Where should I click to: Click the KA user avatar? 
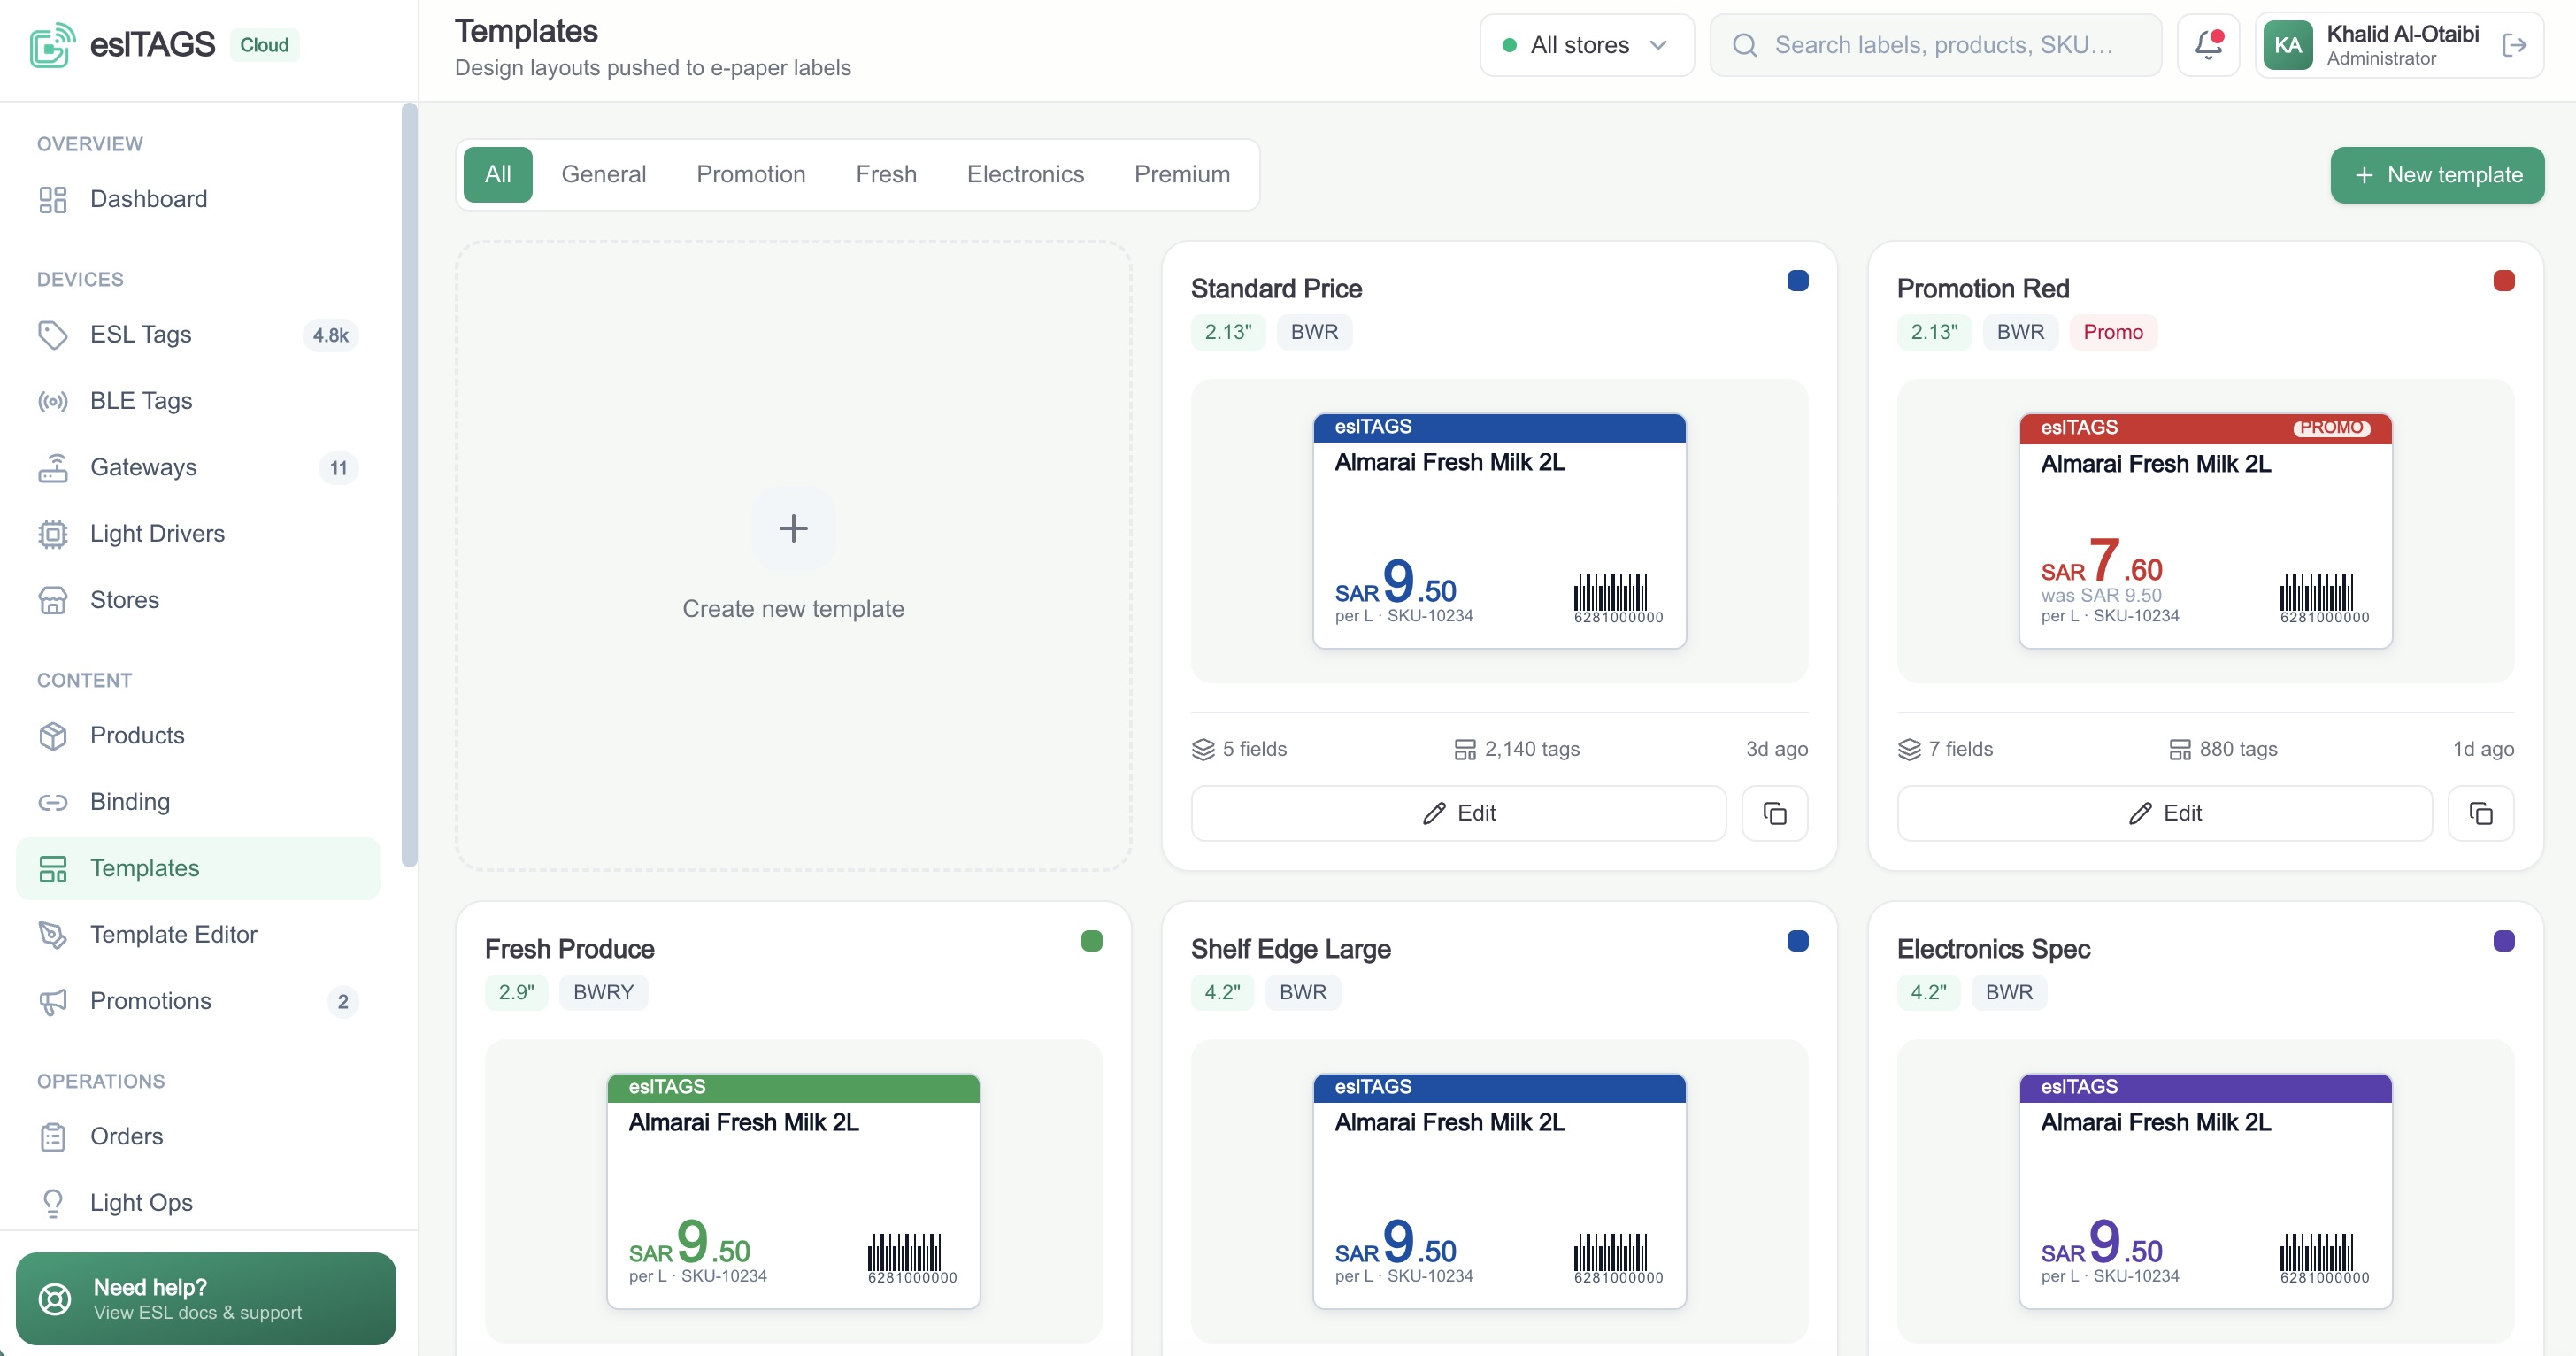click(2288, 45)
